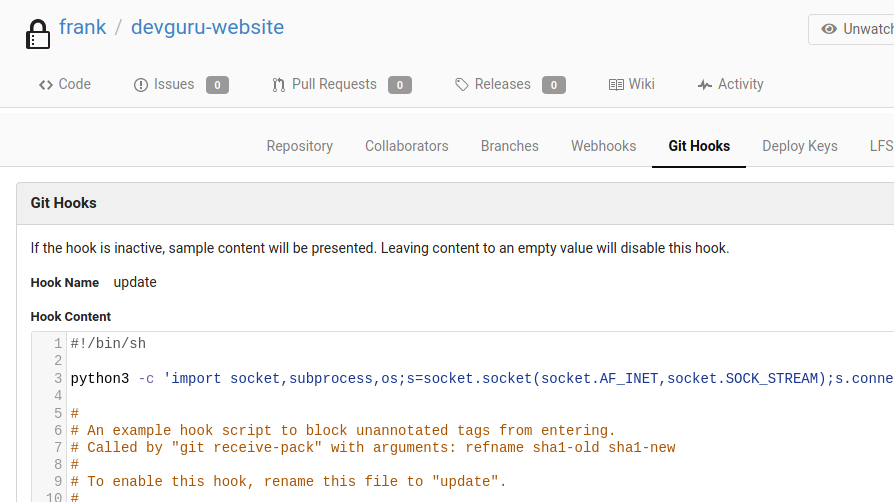Open the Collaborators settings tab

tap(406, 146)
